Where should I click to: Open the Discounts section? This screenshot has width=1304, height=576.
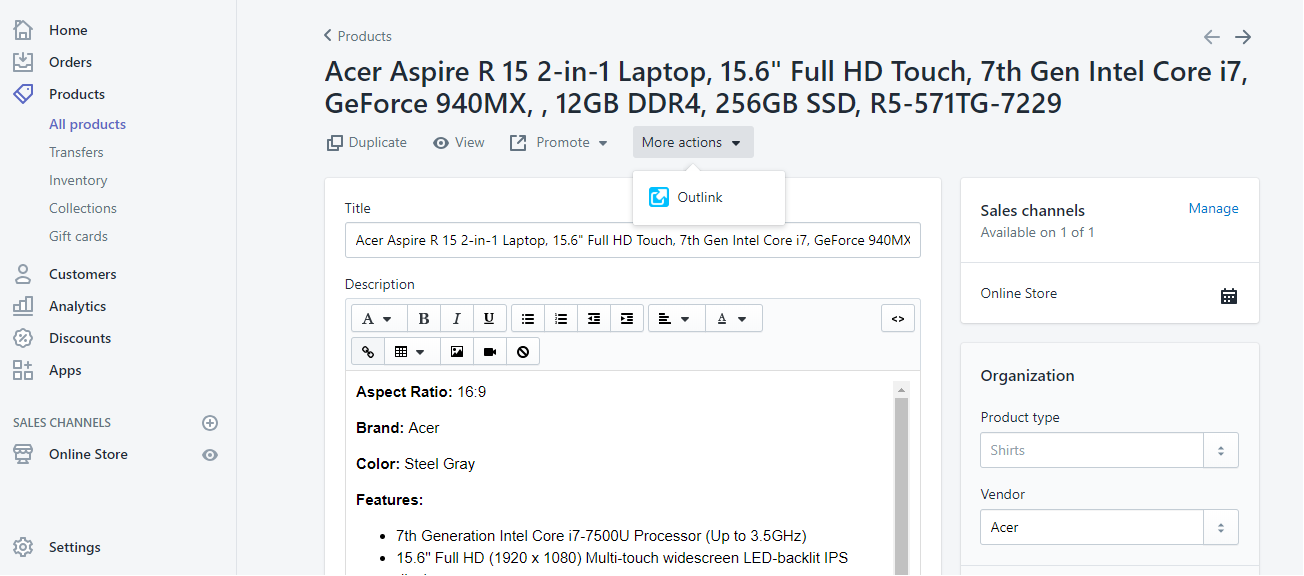(x=80, y=338)
